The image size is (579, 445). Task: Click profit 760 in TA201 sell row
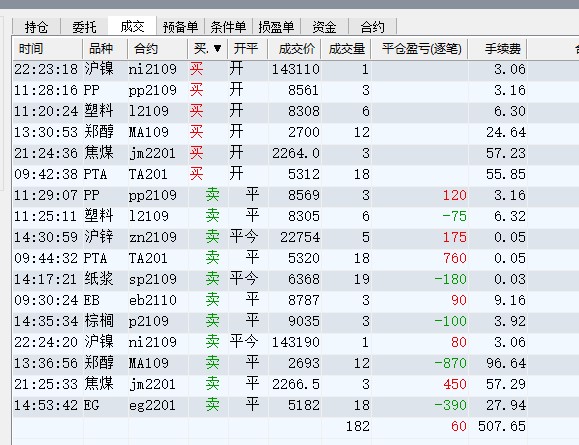click(x=455, y=258)
